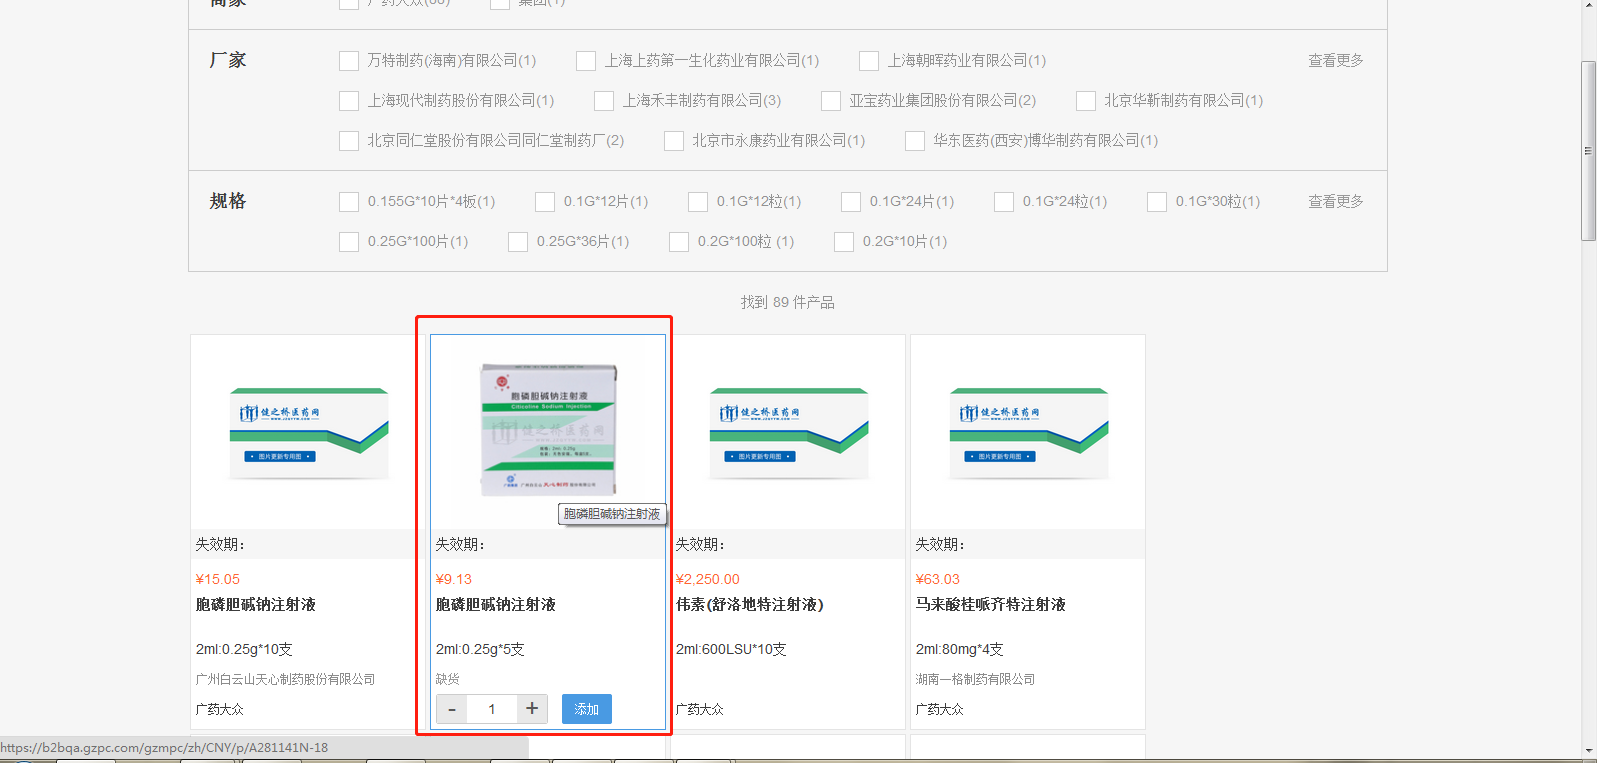The height and width of the screenshot is (763, 1597).
Task: Check the 0.155G*10片*4板 spec filter
Action: (x=349, y=202)
